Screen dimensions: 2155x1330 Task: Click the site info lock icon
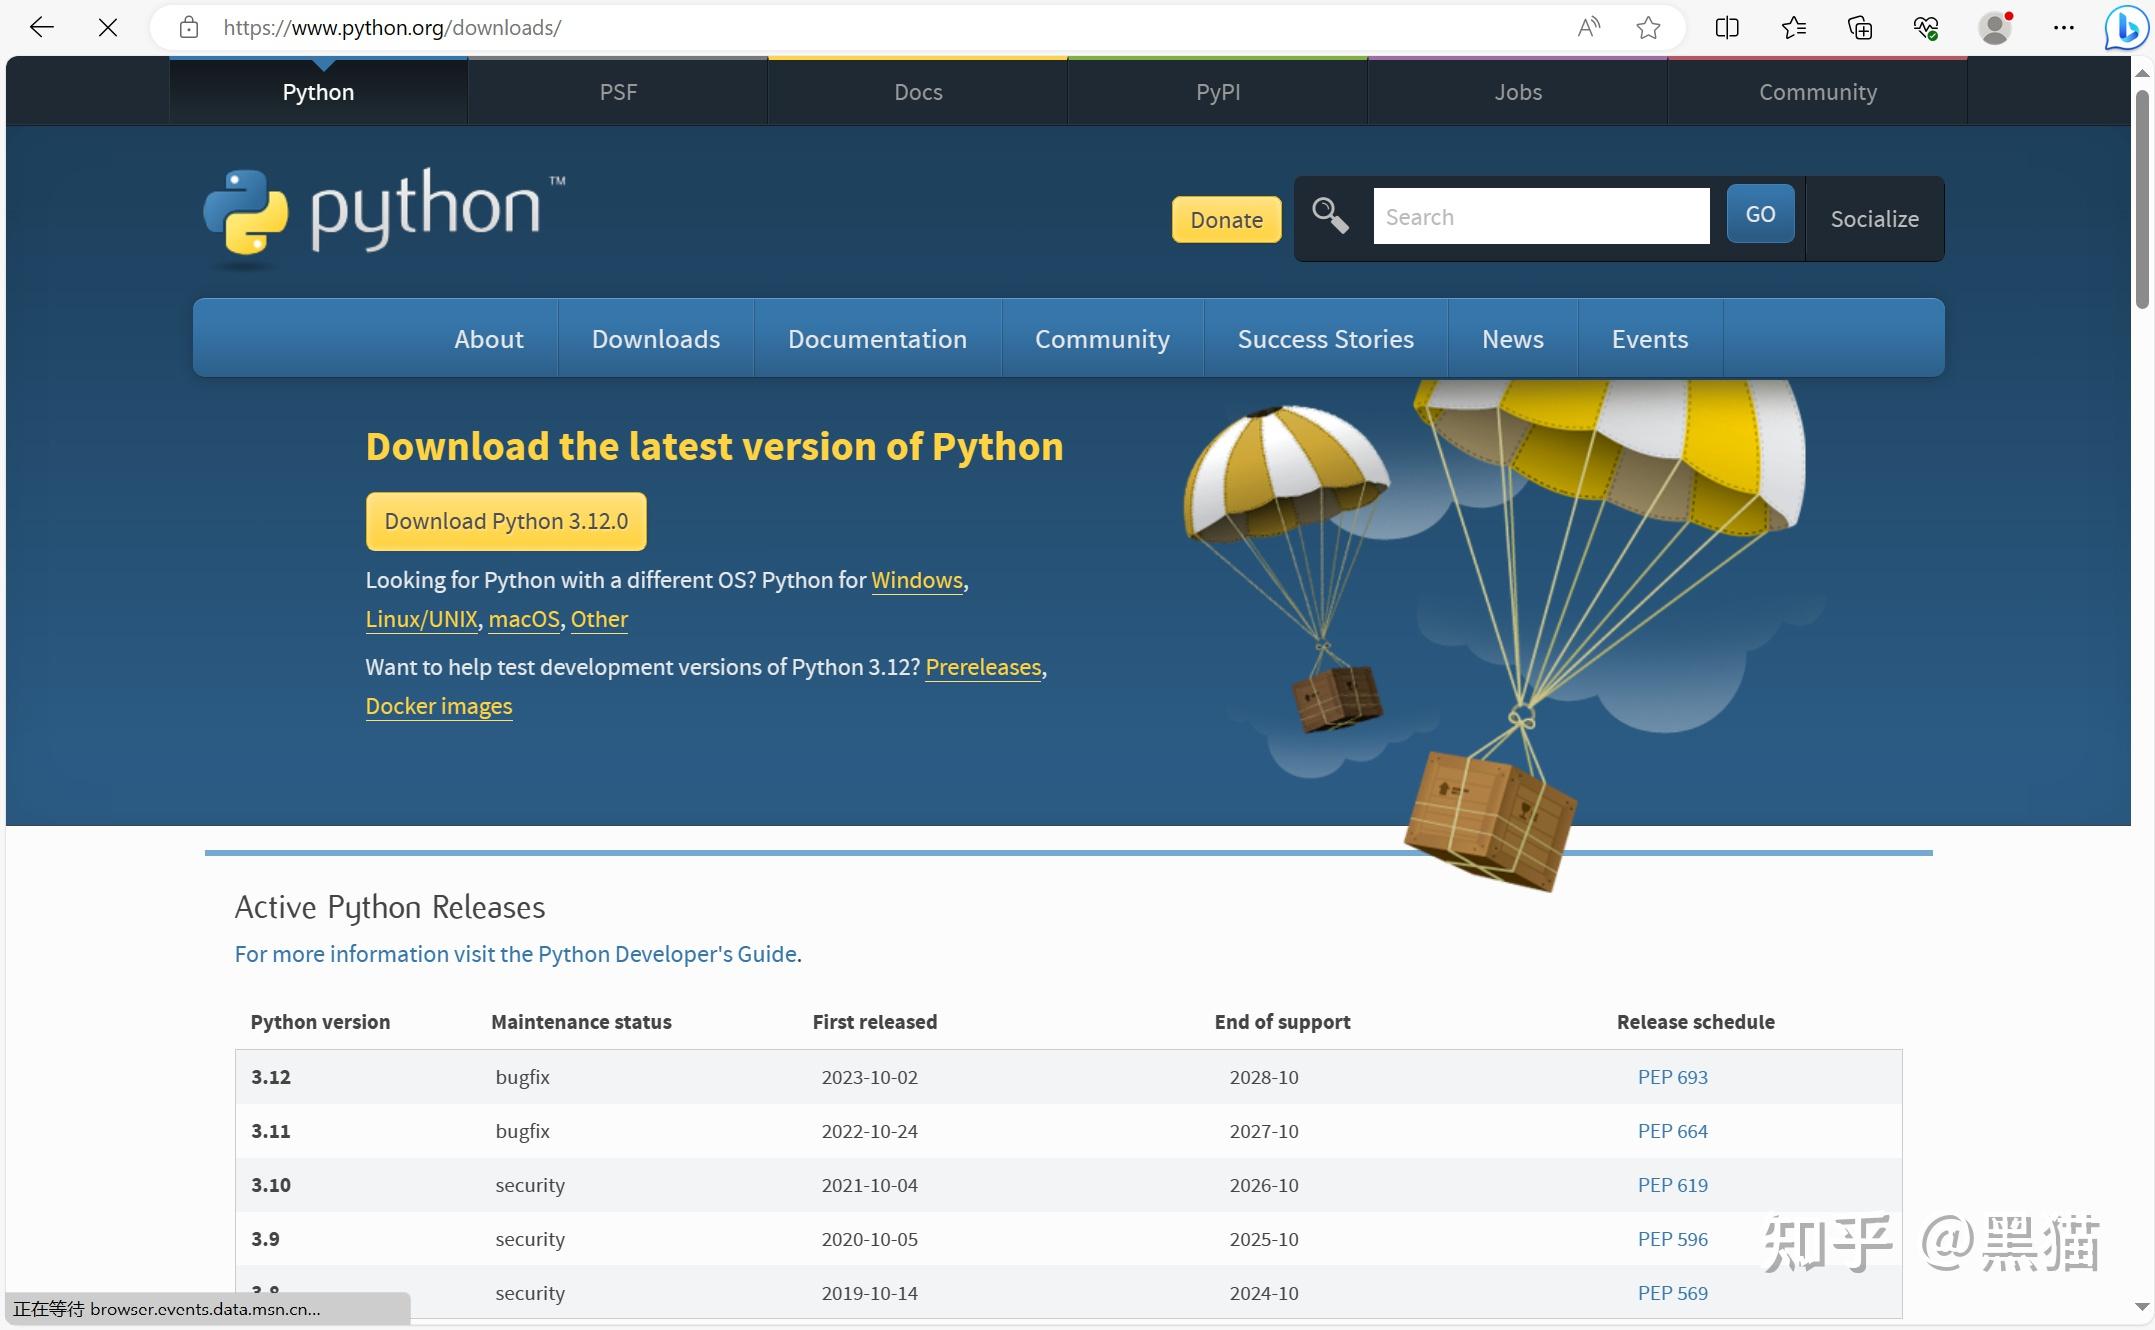[189, 27]
